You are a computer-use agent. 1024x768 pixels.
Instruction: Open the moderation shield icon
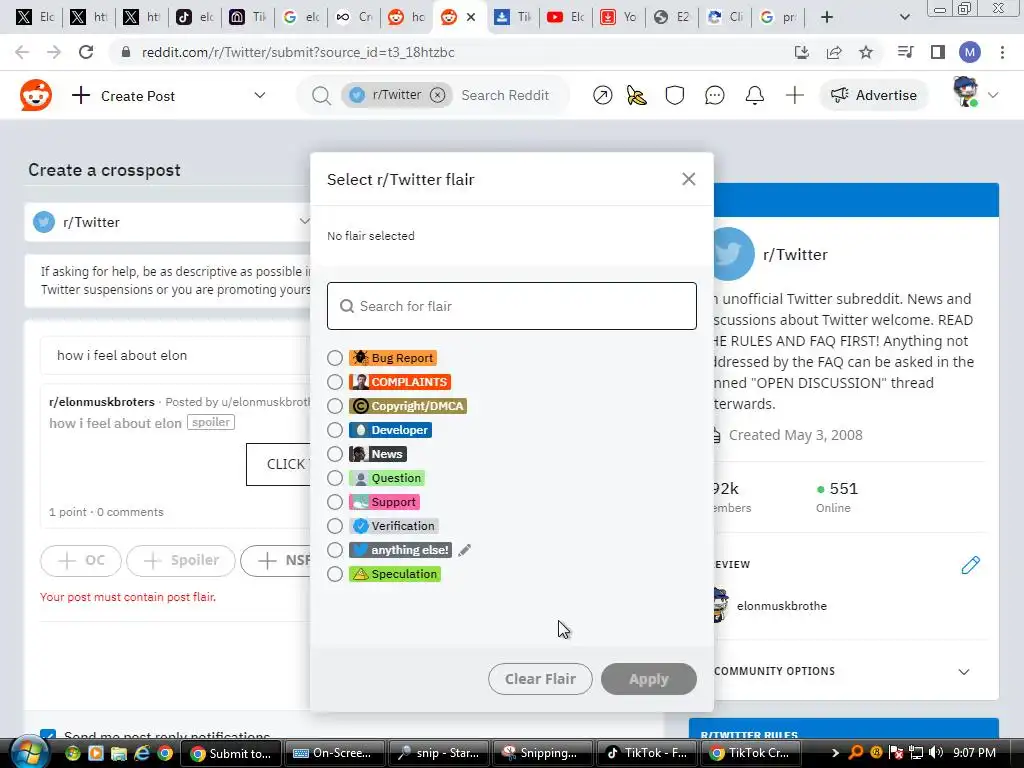(x=675, y=95)
